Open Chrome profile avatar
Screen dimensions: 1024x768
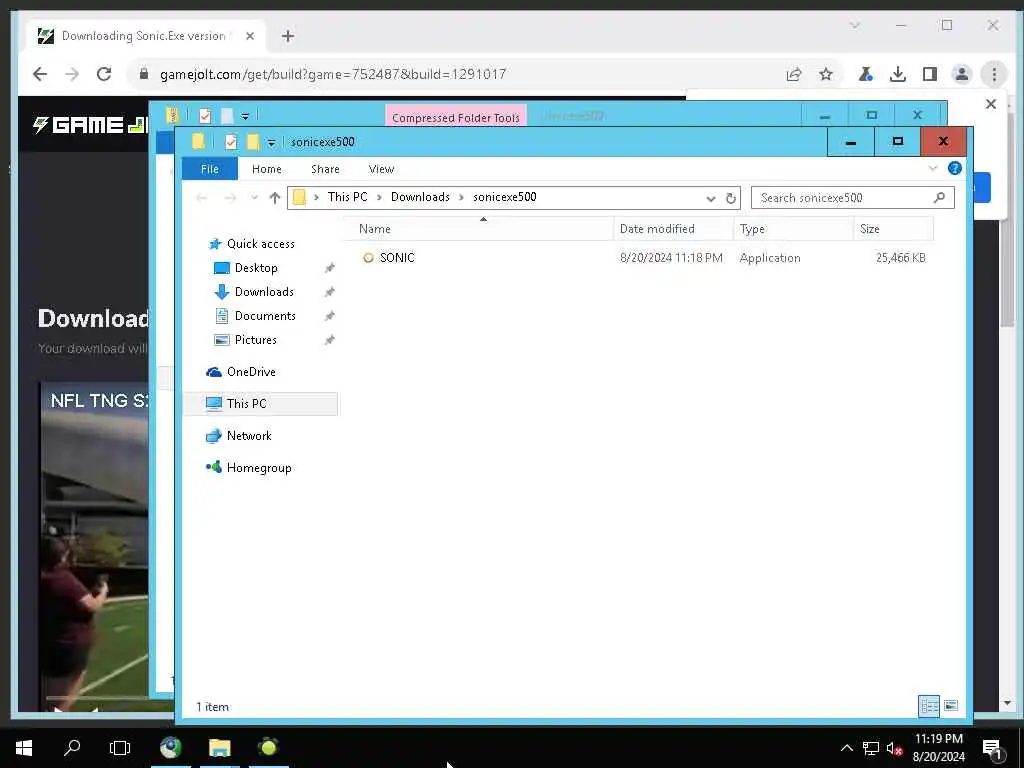click(x=962, y=74)
